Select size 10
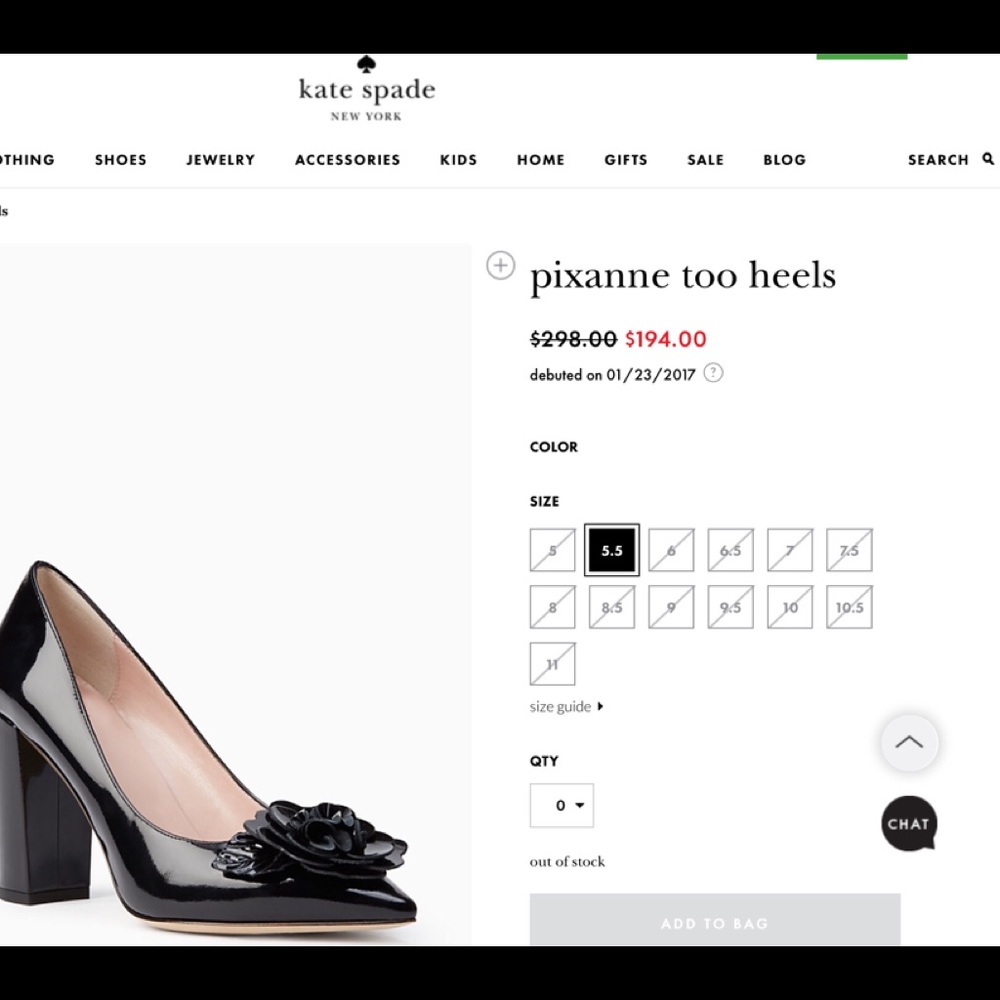 pyautogui.click(x=790, y=607)
